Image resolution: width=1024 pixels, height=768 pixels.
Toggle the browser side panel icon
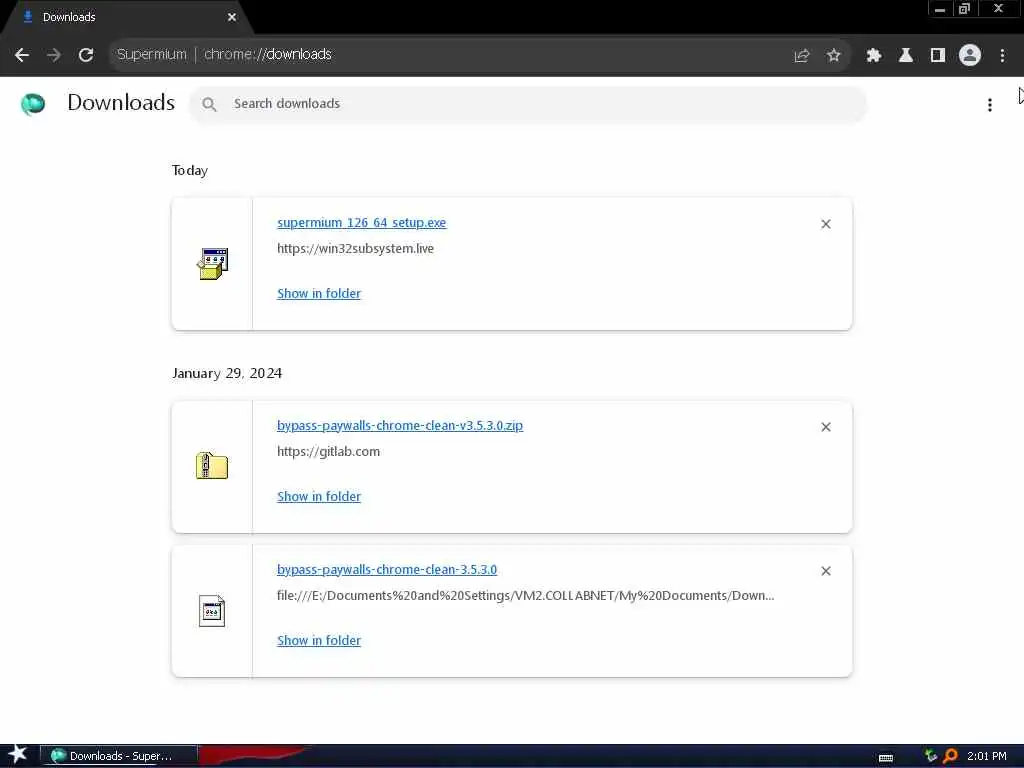coord(938,56)
